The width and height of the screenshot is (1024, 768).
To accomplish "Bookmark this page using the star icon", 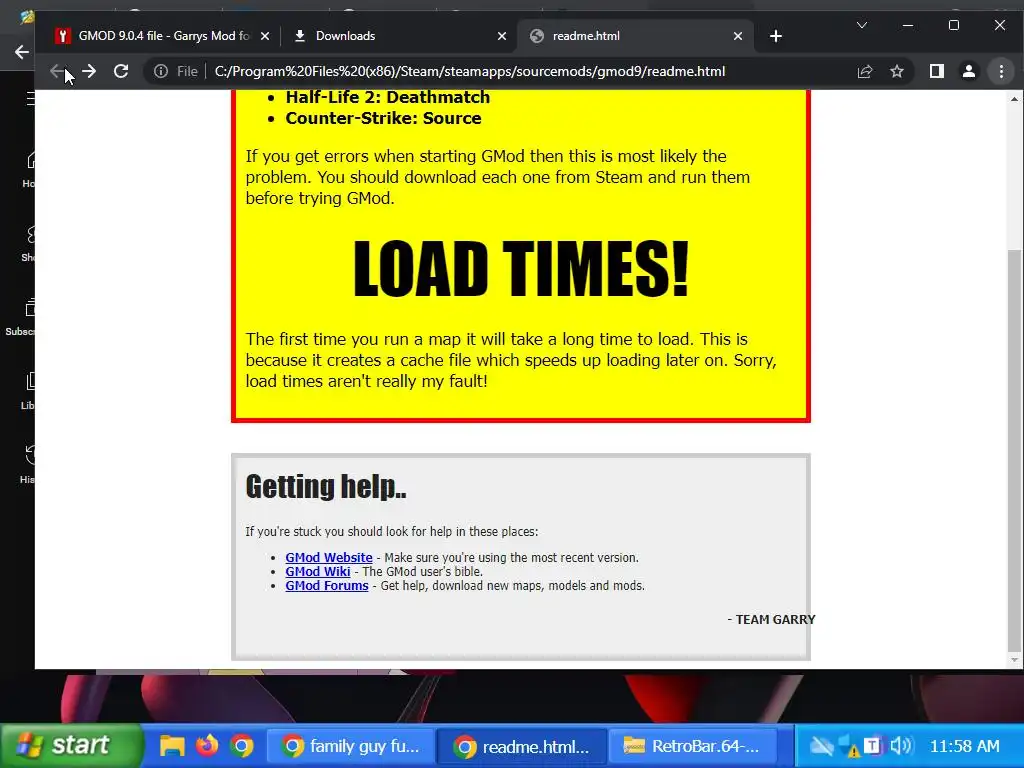I will [897, 71].
